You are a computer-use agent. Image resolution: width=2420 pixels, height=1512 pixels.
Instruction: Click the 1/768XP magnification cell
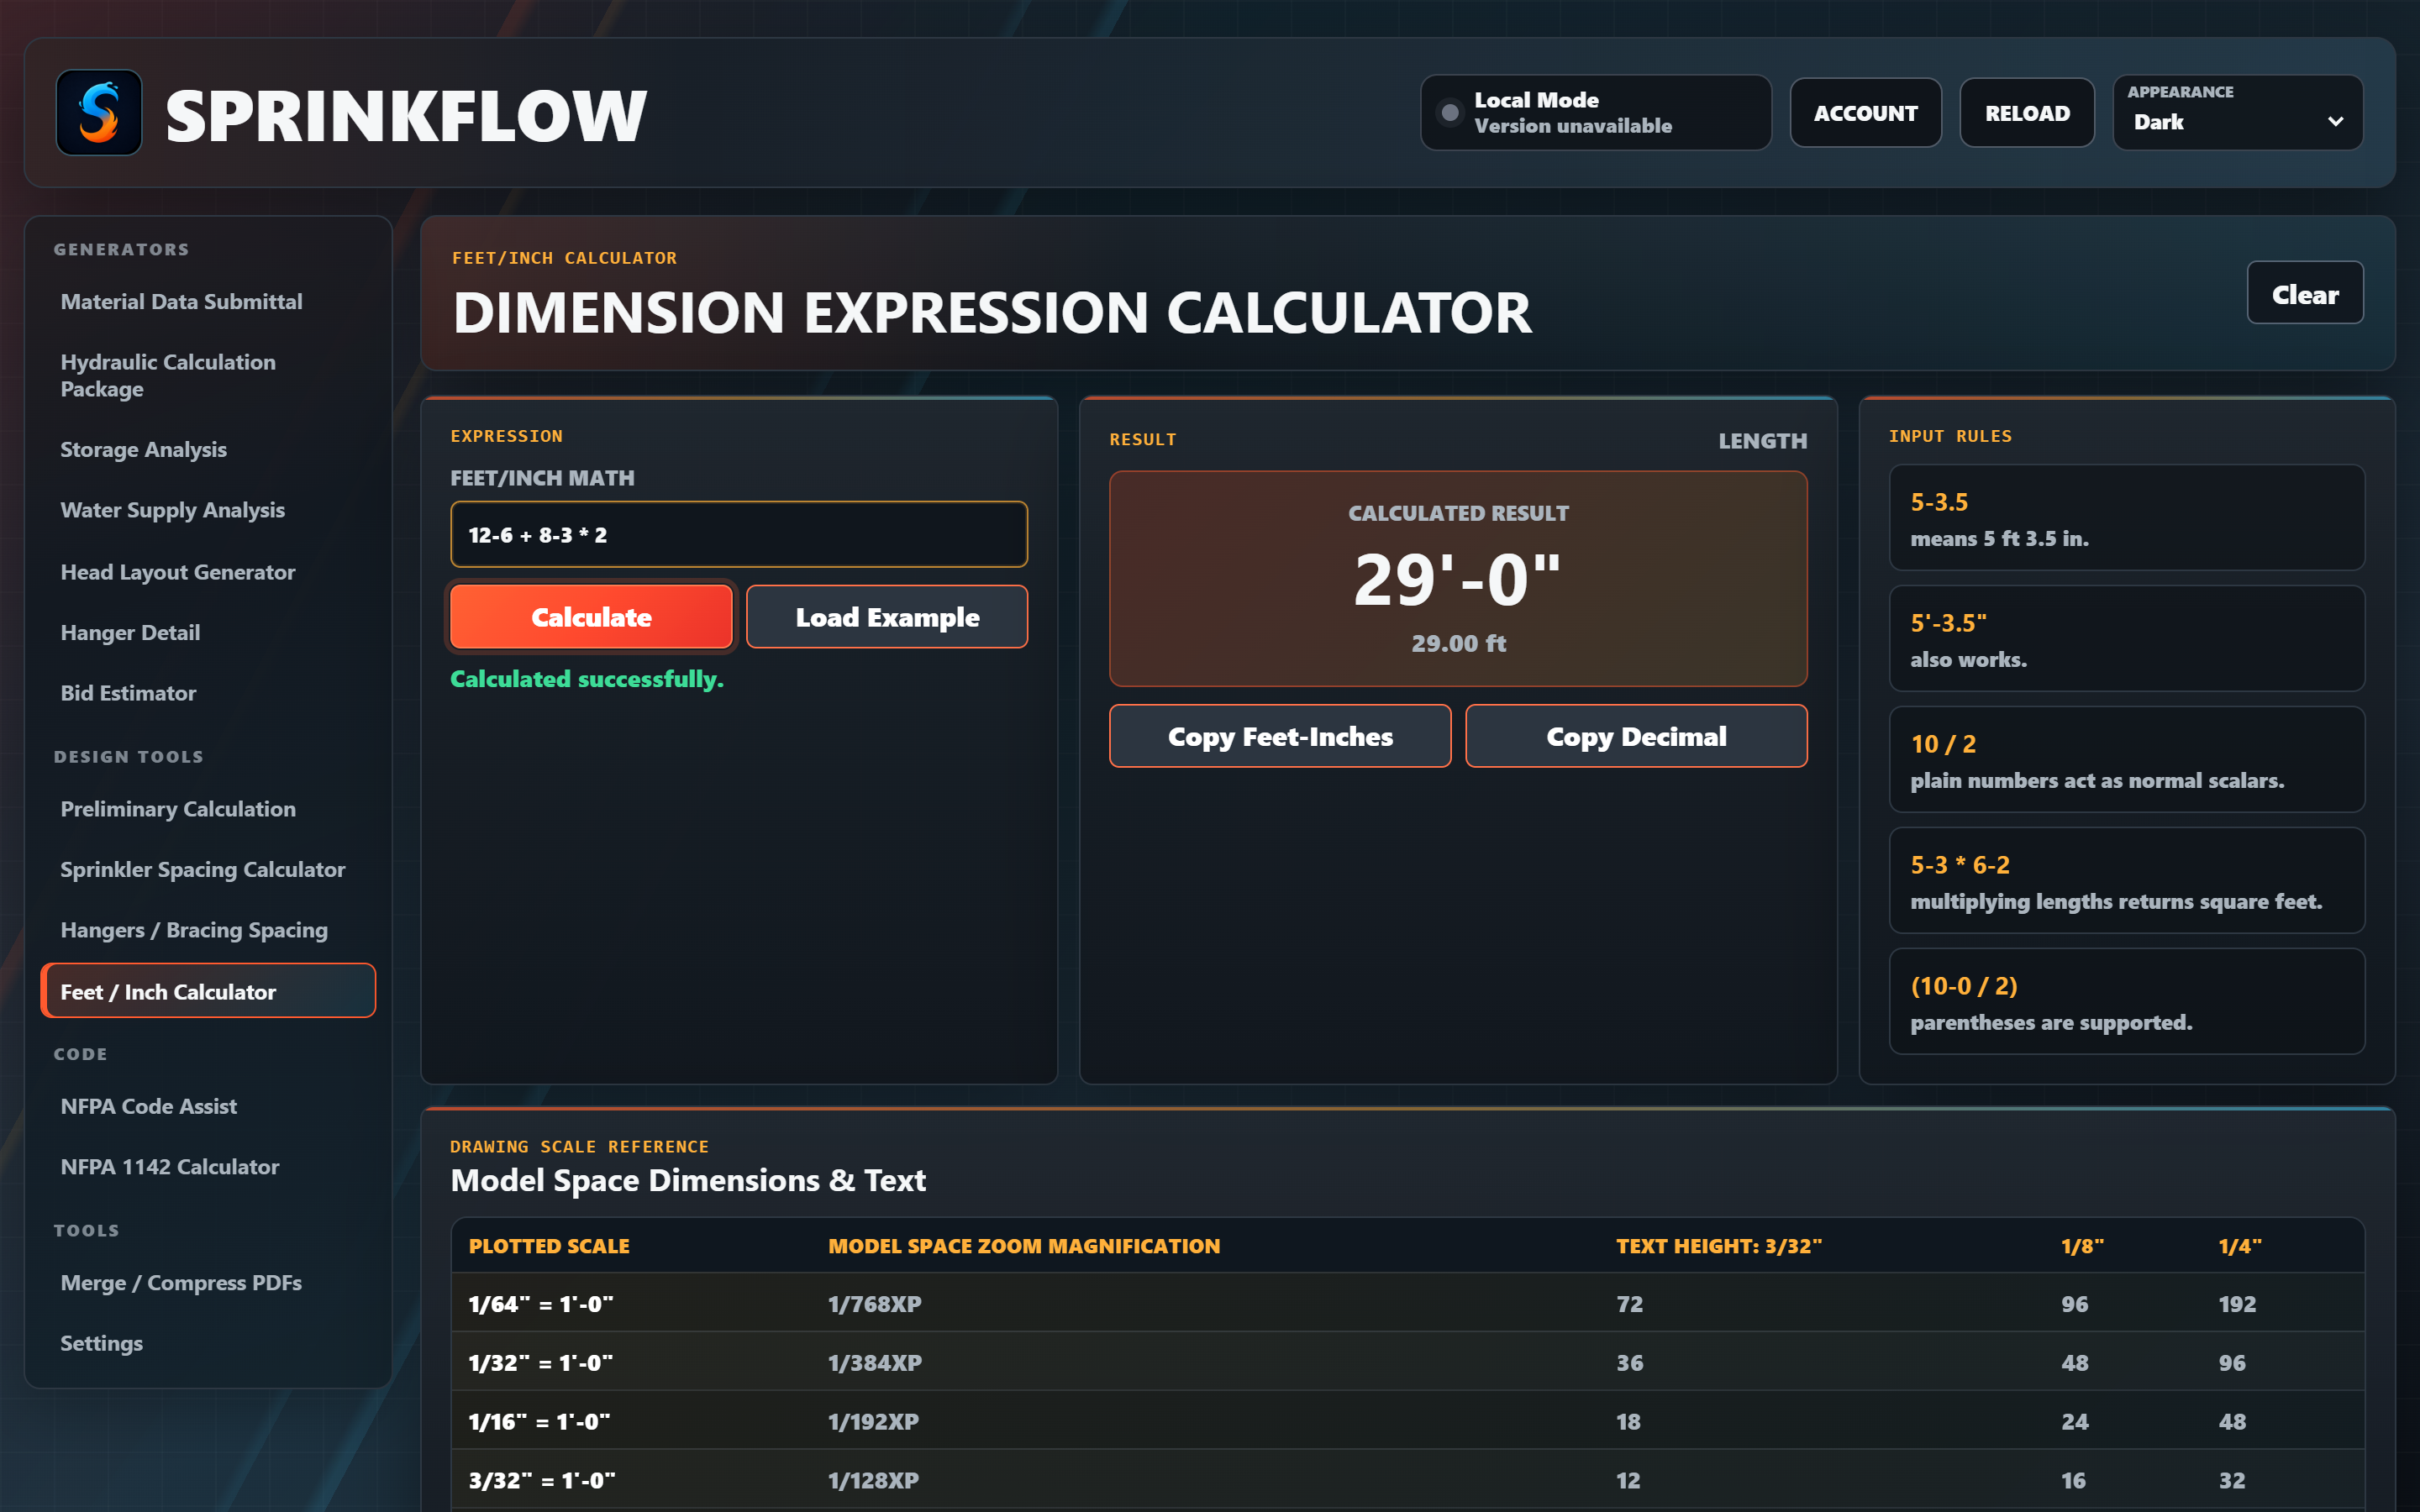click(x=874, y=1303)
